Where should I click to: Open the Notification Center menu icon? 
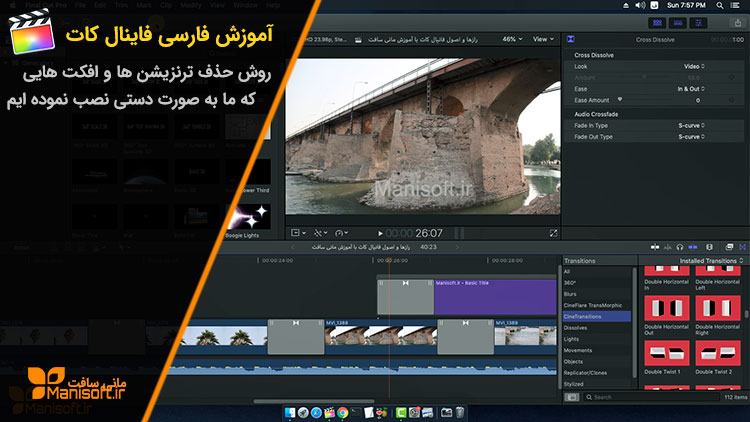[x=735, y=5]
